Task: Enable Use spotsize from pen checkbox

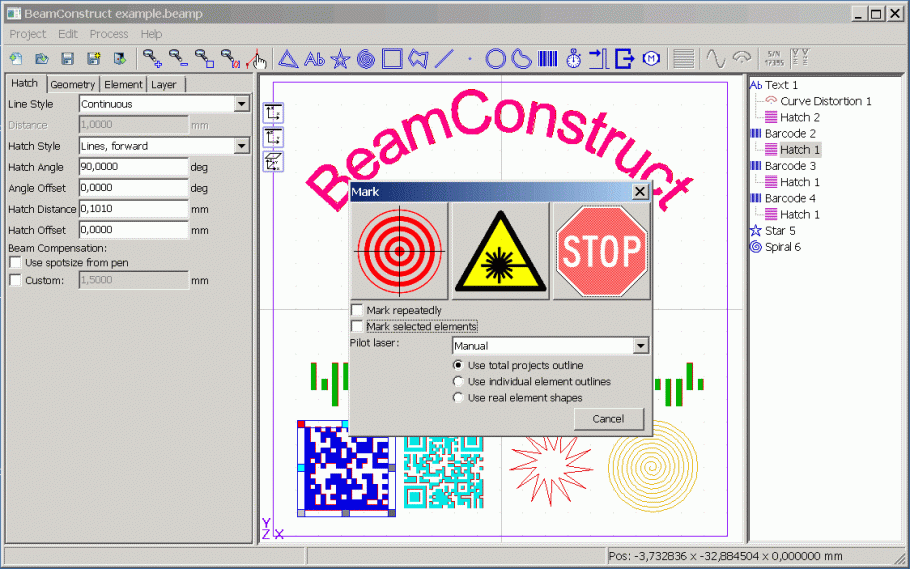Action: tap(15, 262)
